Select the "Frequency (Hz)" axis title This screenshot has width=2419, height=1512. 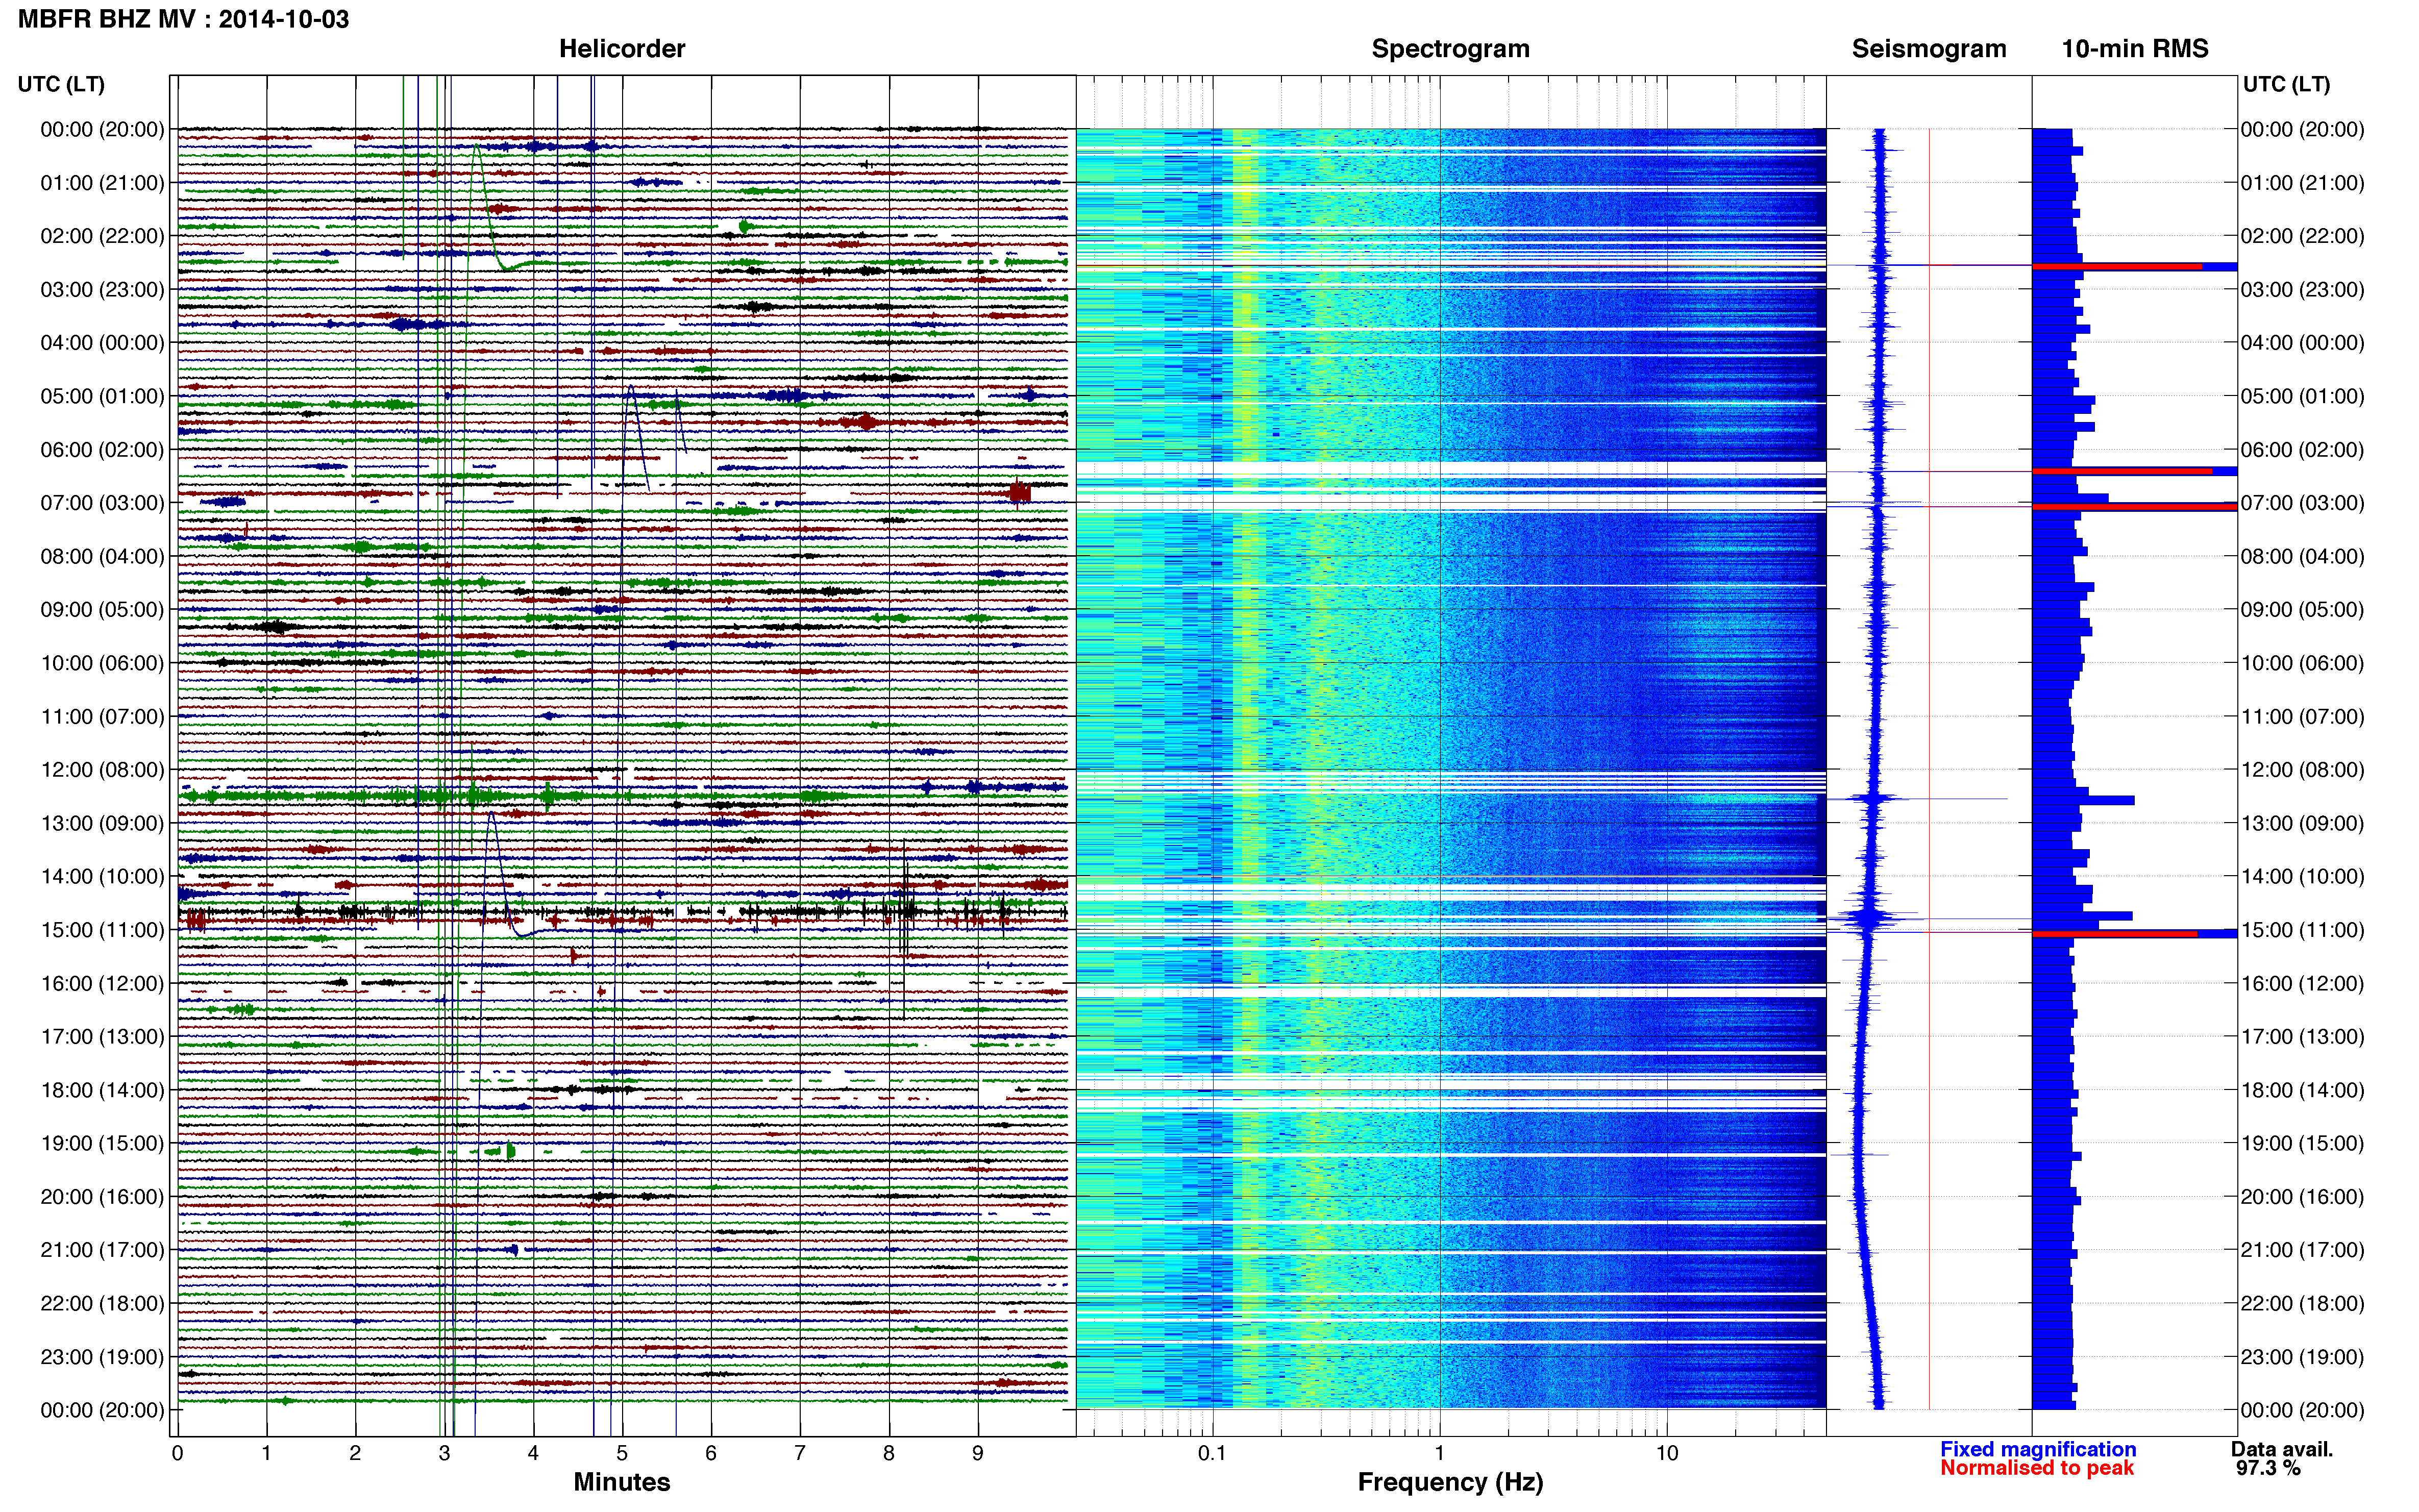click(x=1450, y=1482)
